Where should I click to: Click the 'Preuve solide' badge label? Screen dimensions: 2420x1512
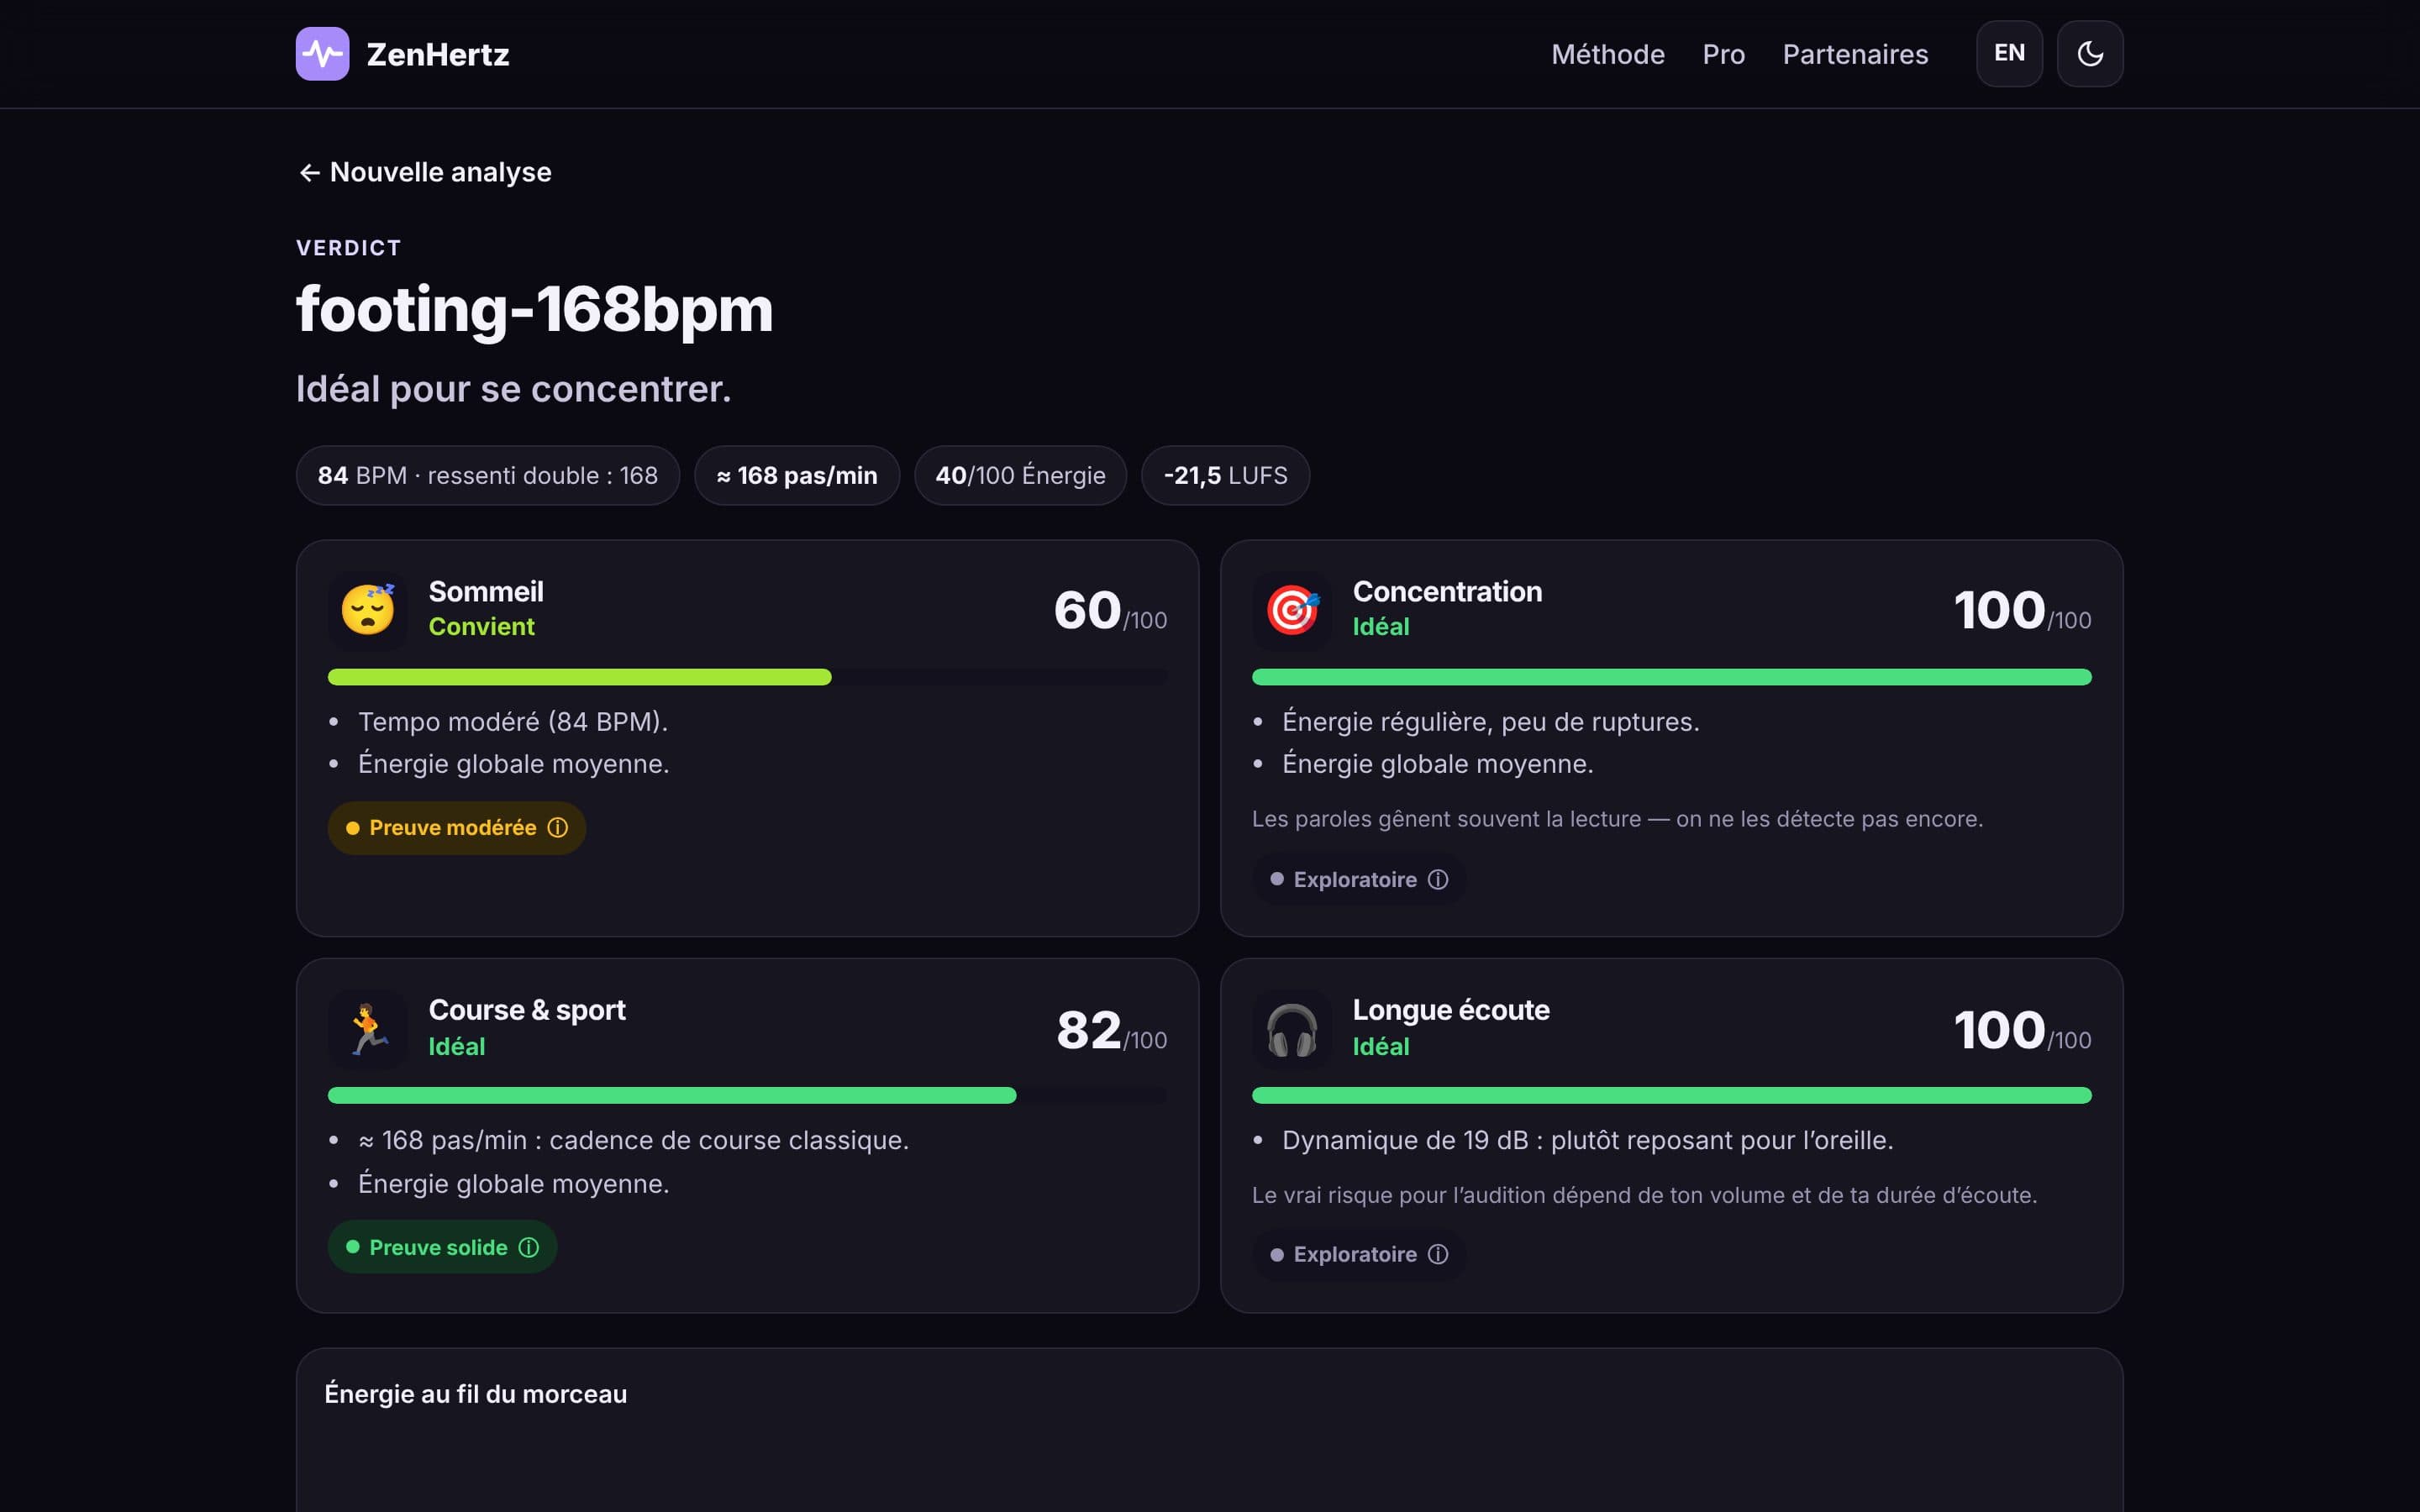(x=439, y=1247)
